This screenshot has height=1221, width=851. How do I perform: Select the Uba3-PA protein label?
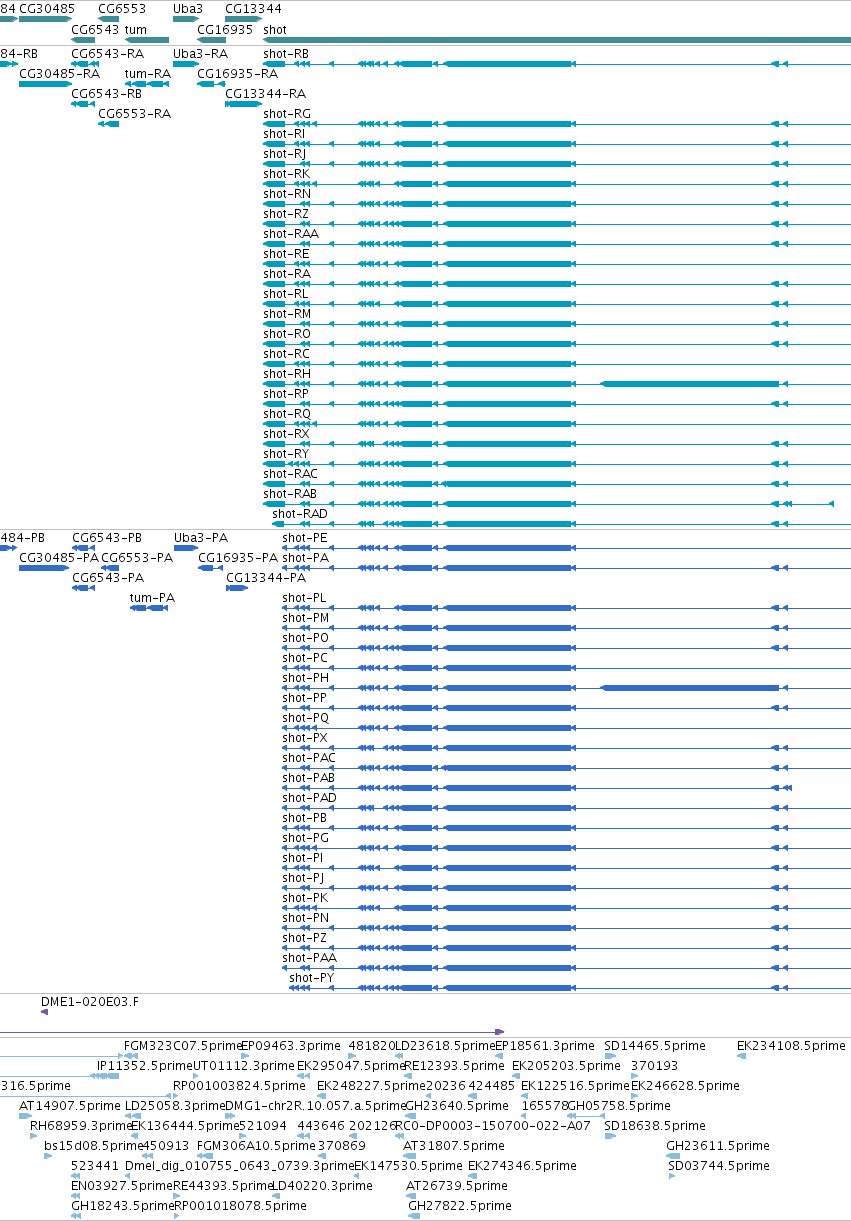click(202, 538)
